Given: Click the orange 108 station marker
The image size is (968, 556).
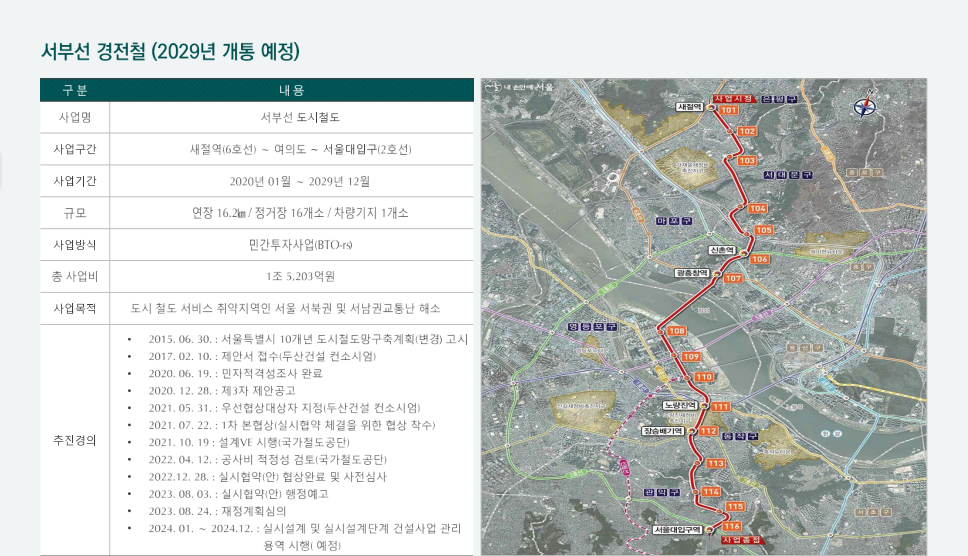Looking at the screenshot, I should [x=677, y=331].
